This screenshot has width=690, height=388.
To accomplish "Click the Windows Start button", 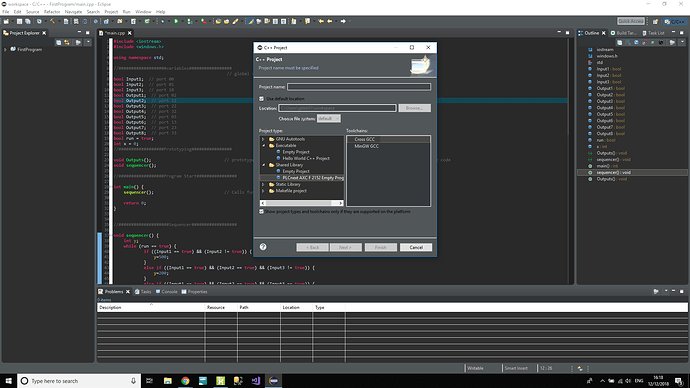I will tap(8, 381).
